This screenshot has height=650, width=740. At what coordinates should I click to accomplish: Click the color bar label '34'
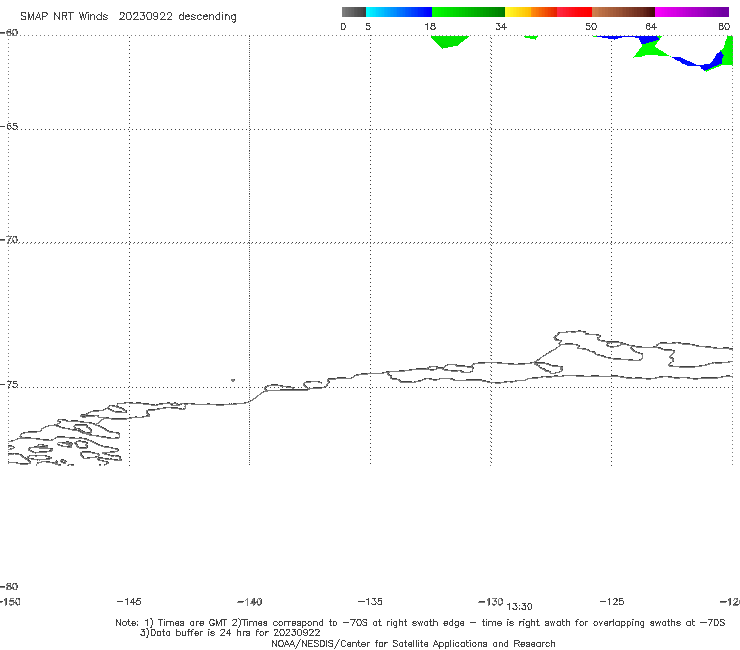pyautogui.click(x=501, y=26)
